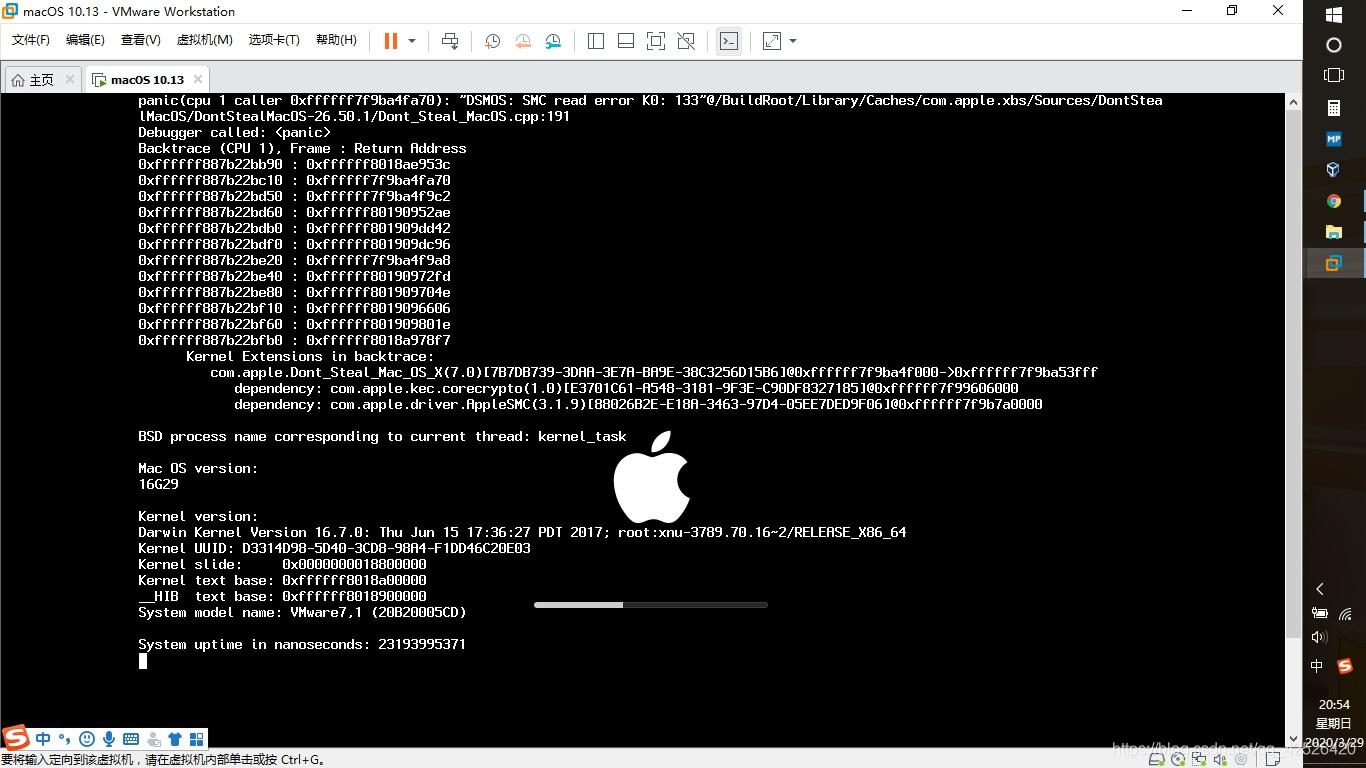Screen dimensions: 1366x768
Task: Open the snapshot manager
Action: [x=553, y=41]
